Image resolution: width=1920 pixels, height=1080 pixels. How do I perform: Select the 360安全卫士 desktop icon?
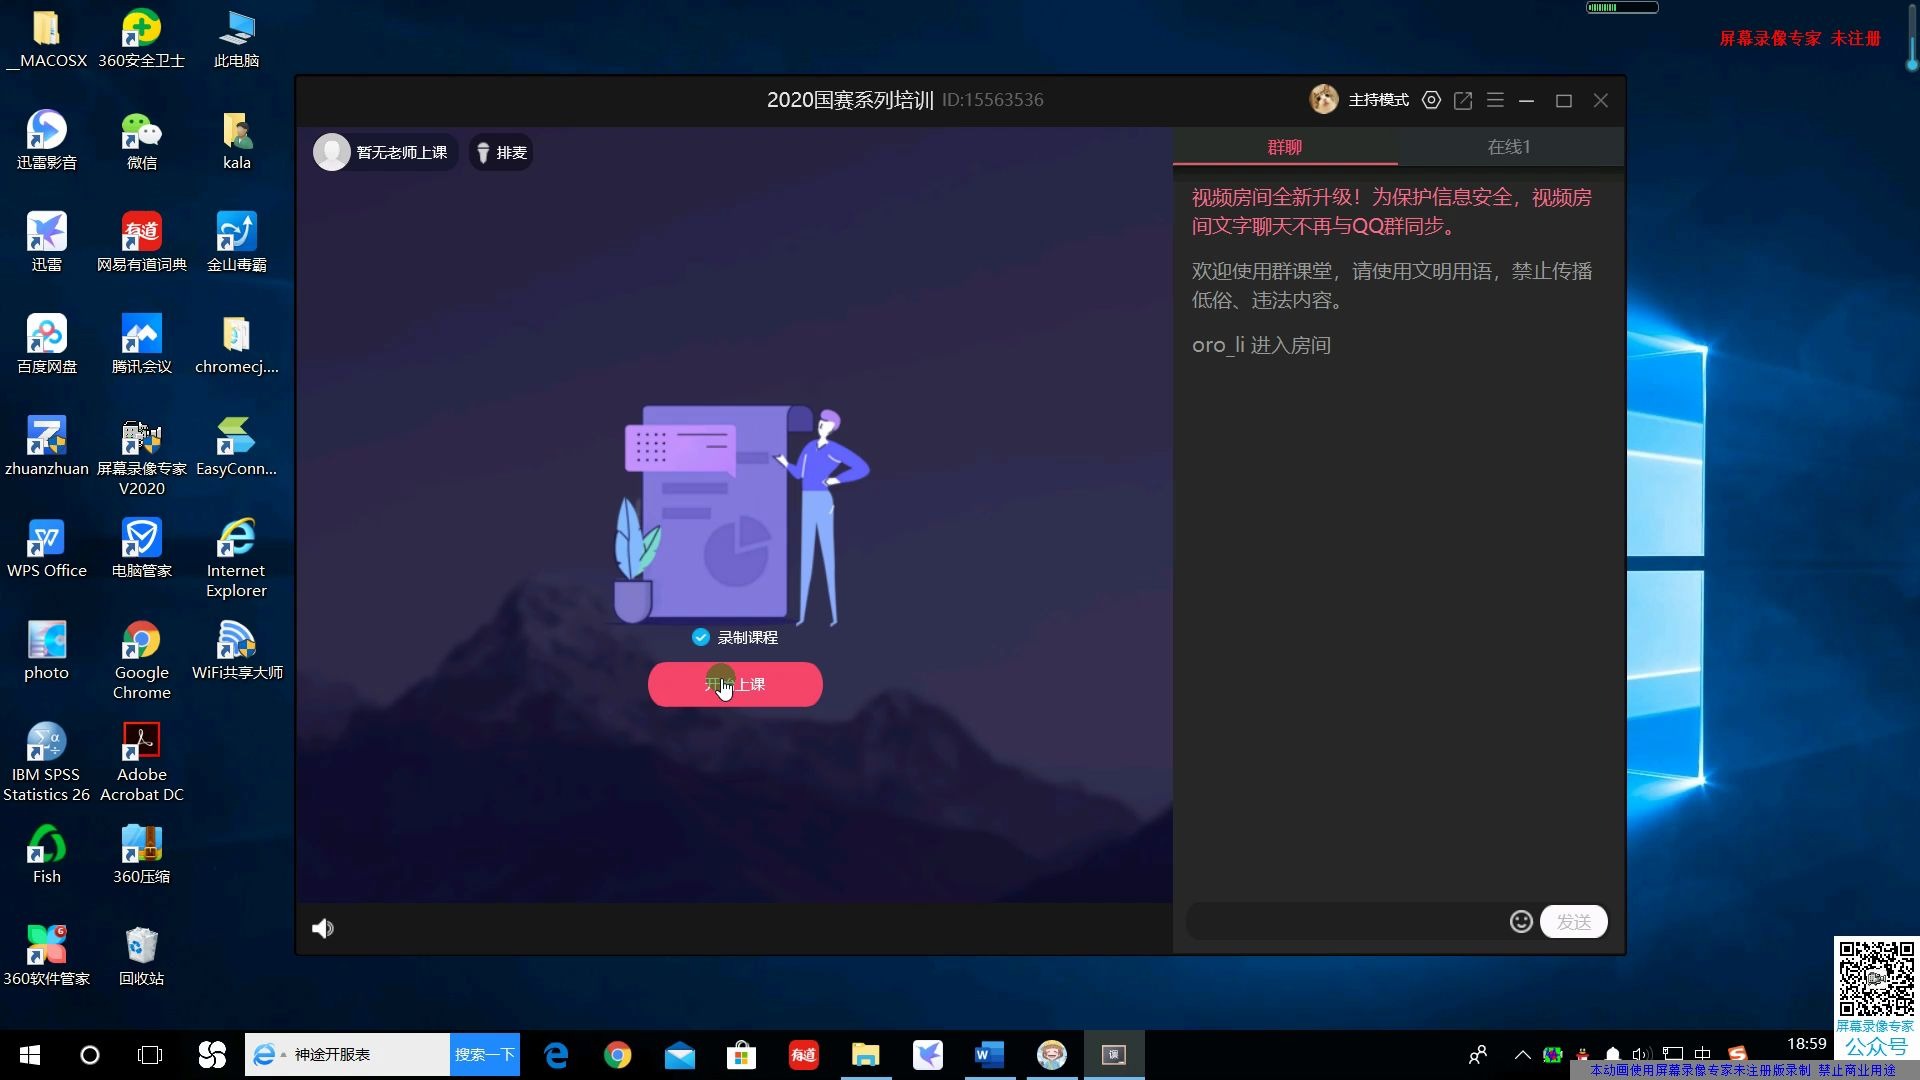click(141, 39)
